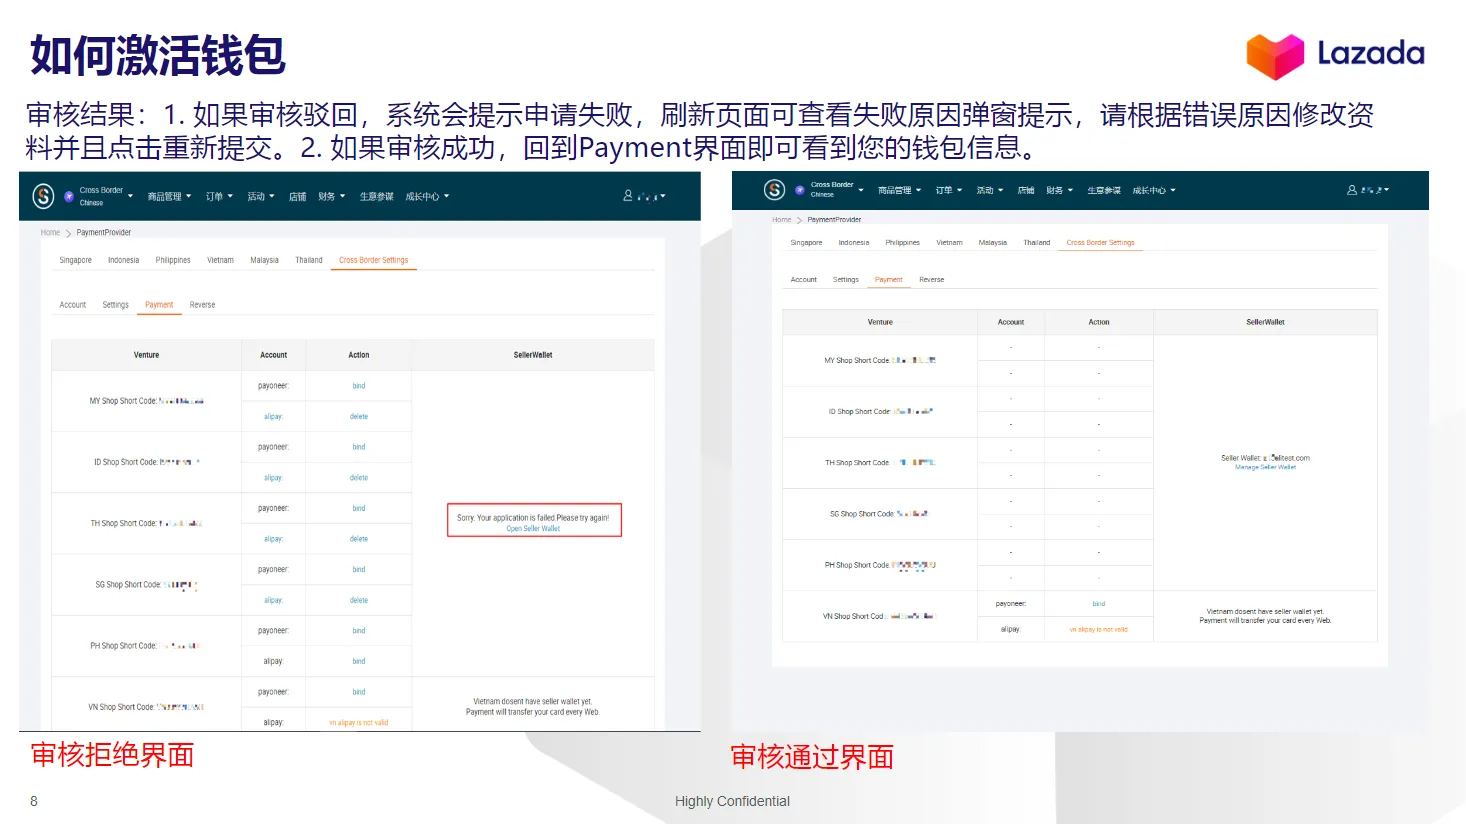Select the Reverse tab
1466x824 pixels.
pyautogui.click(x=202, y=304)
